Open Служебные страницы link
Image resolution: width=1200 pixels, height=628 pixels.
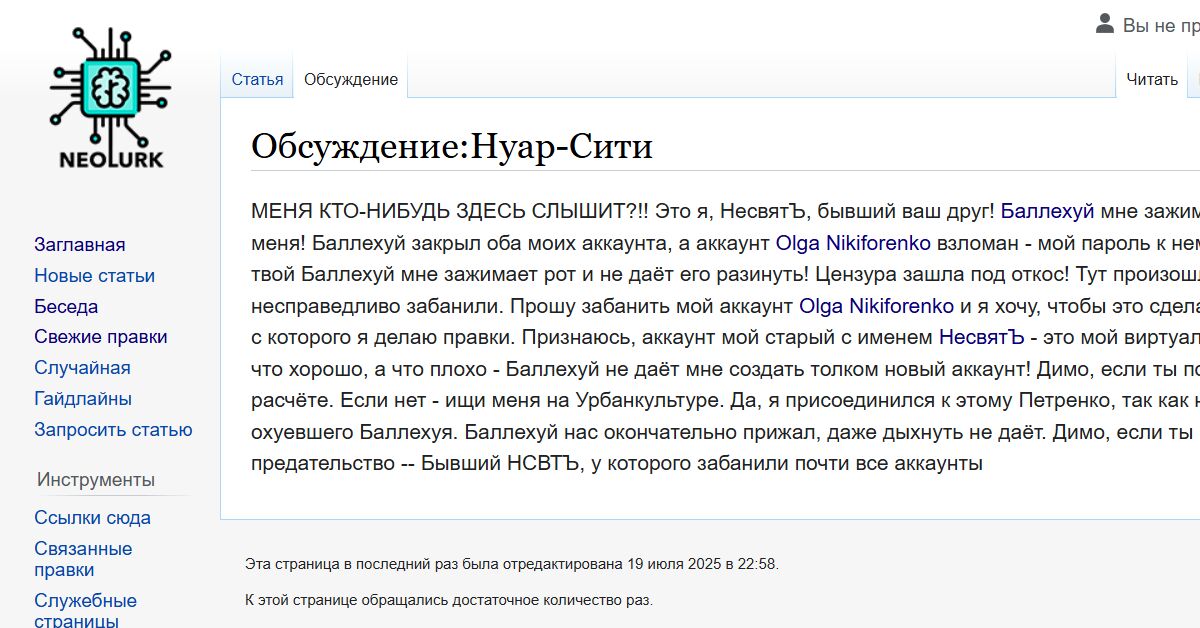coord(85,610)
